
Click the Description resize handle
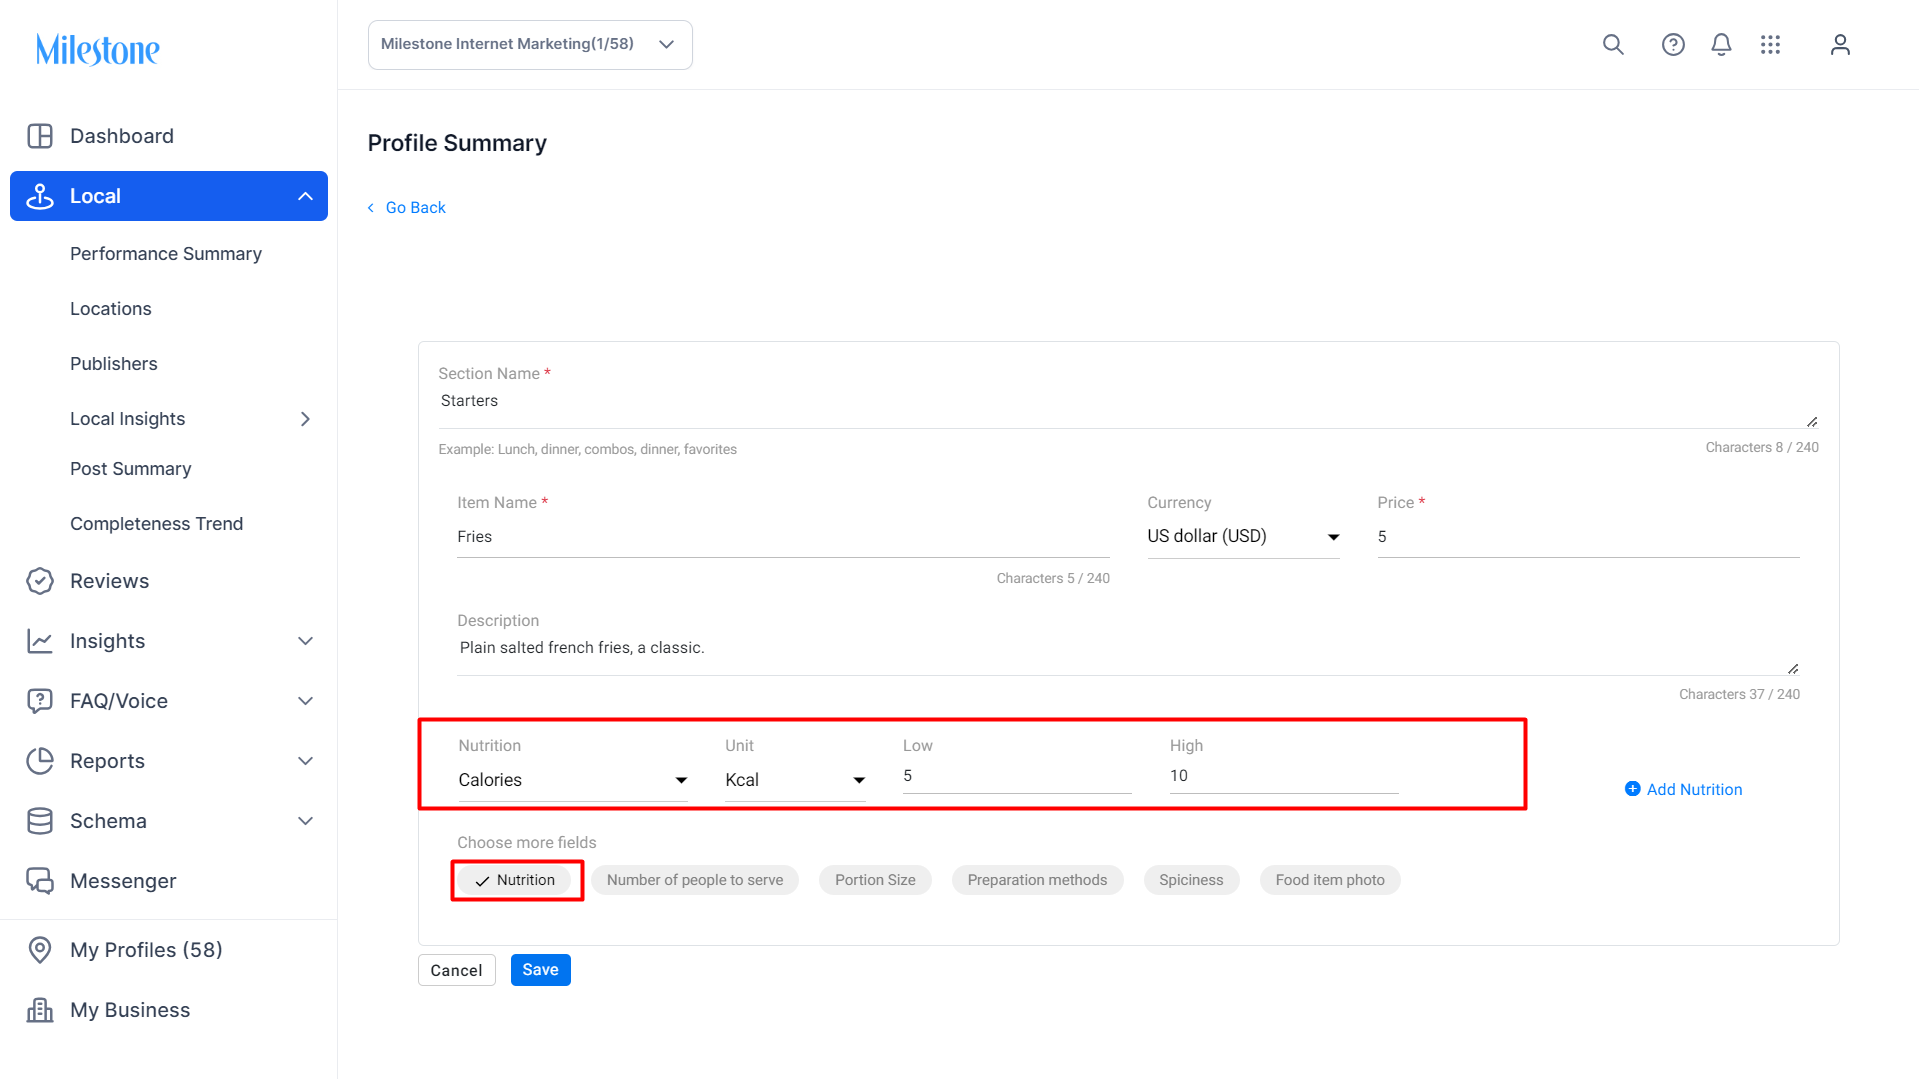[x=1793, y=669]
